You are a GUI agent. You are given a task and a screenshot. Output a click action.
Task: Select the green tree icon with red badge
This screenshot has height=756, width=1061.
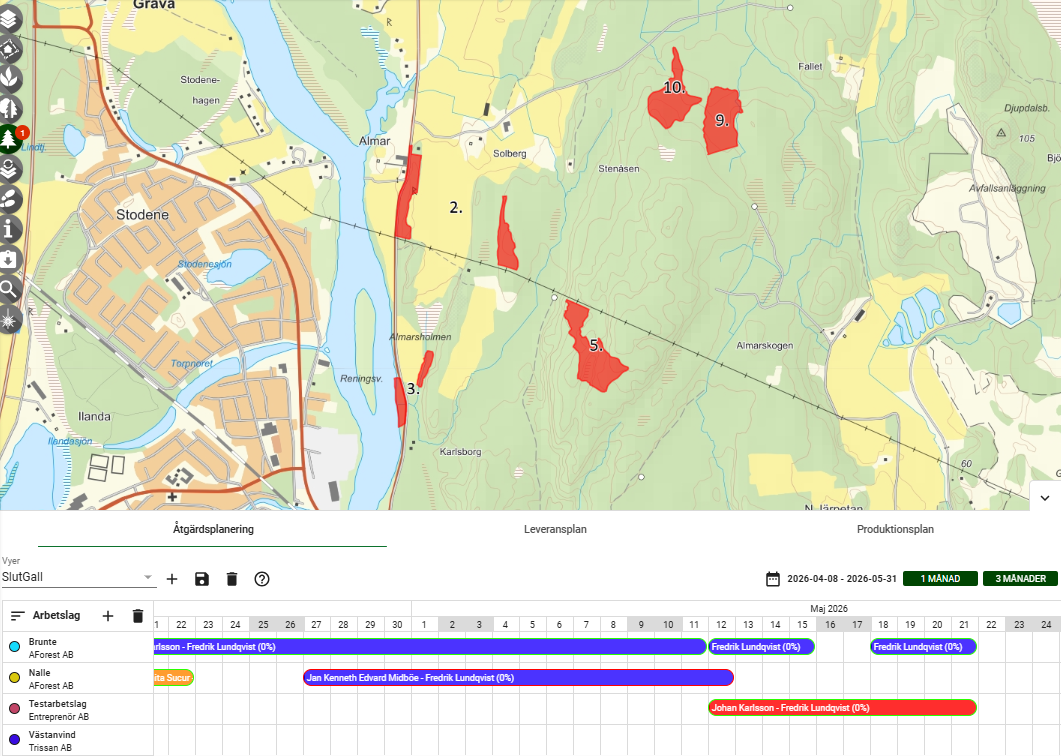10,138
